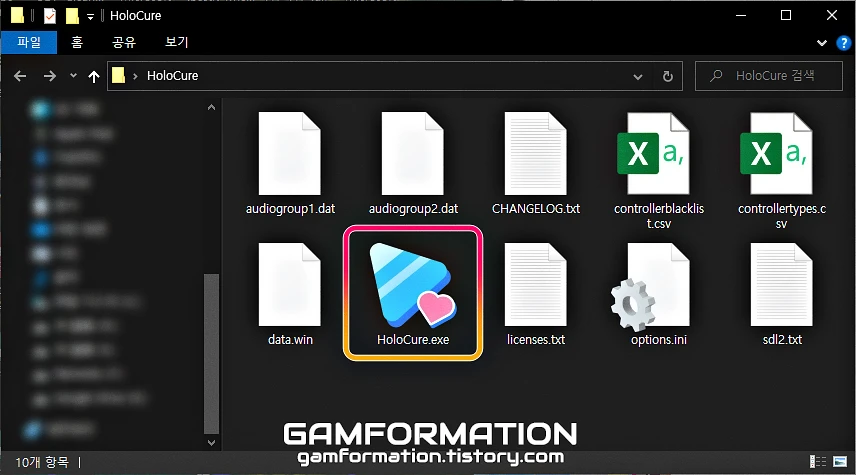The image size is (856, 475).
Task: Go up one folder level
Action: (x=94, y=76)
